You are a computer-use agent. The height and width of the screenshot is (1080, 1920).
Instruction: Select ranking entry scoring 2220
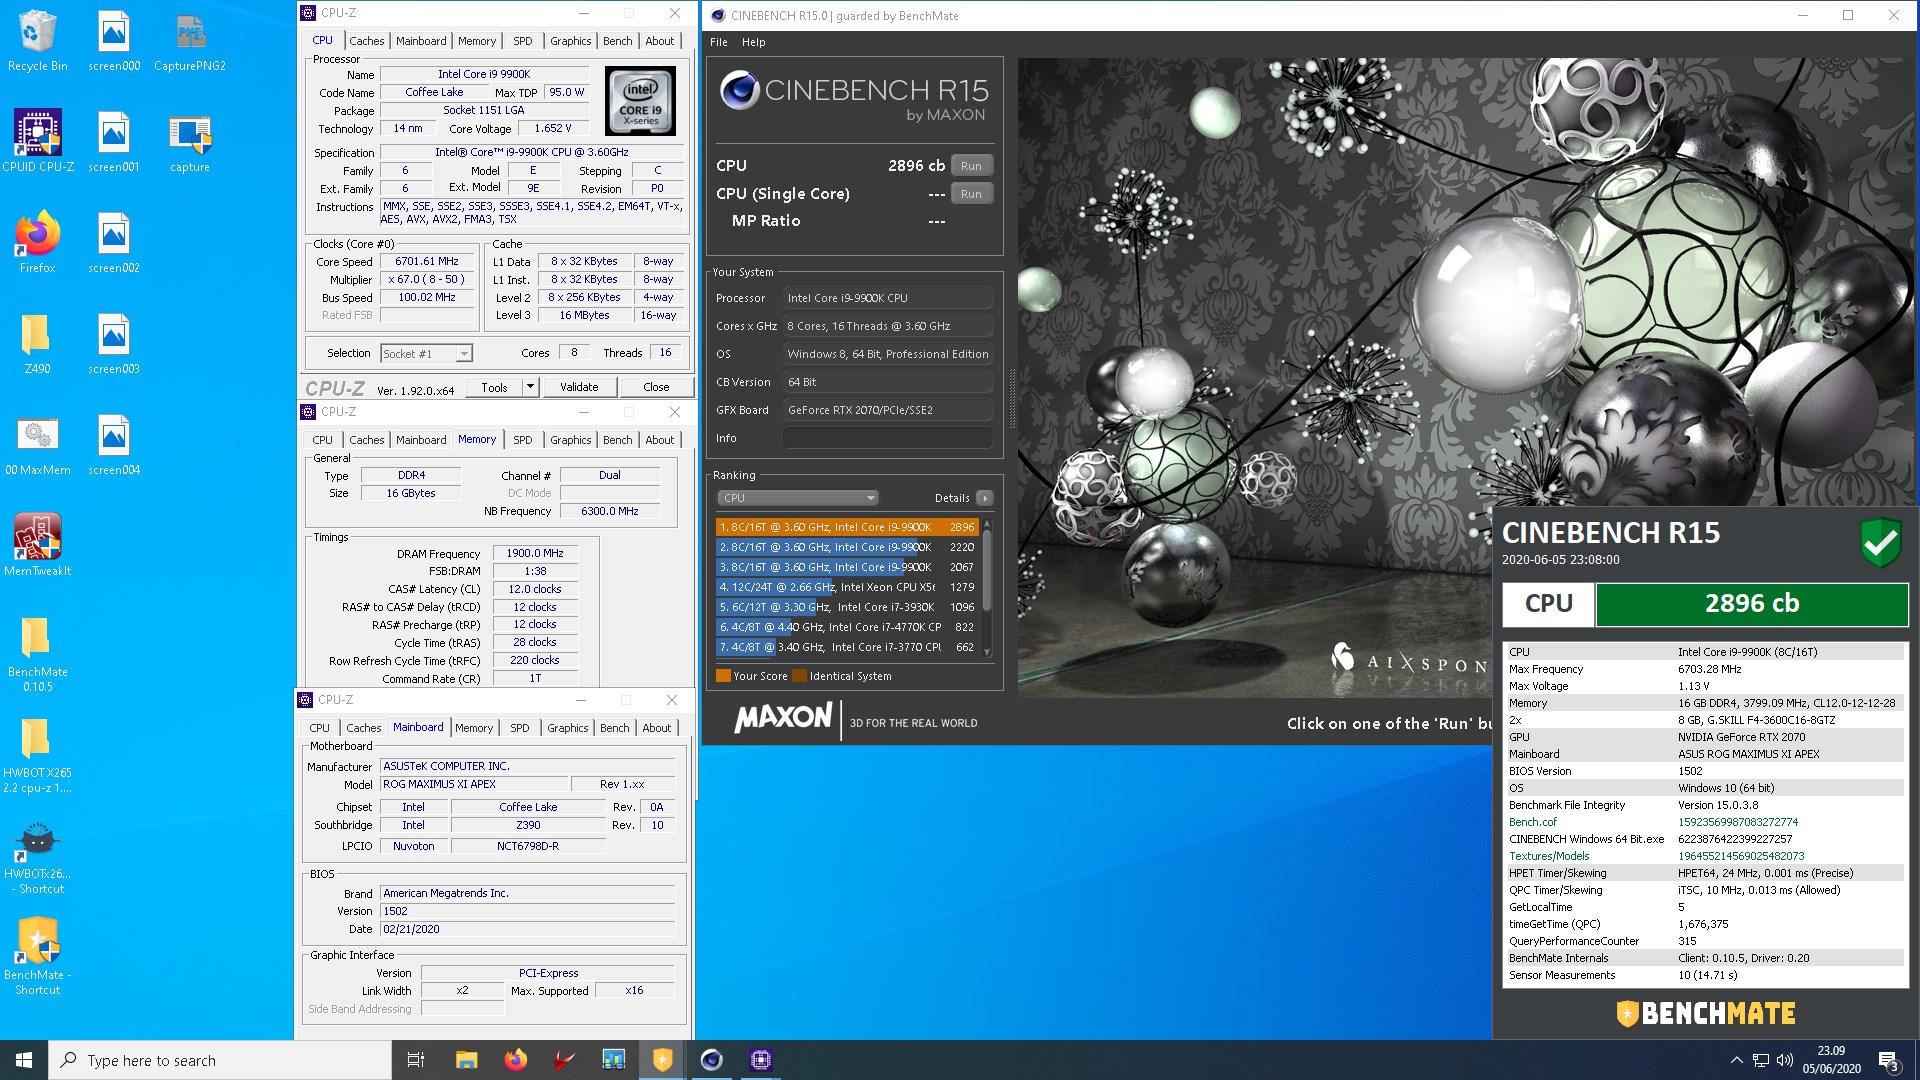coord(847,547)
